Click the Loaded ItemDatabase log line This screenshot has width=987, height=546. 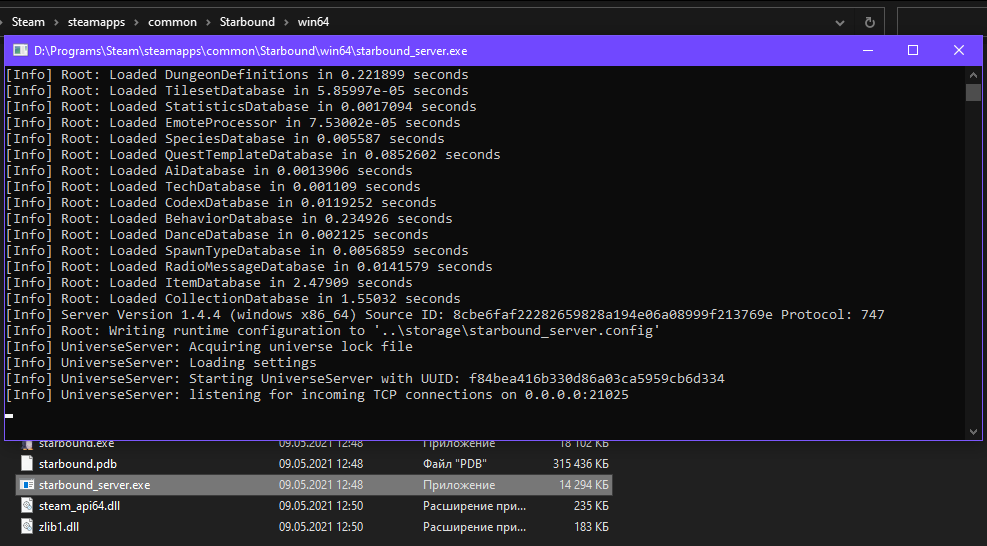[x=209, y=283]
